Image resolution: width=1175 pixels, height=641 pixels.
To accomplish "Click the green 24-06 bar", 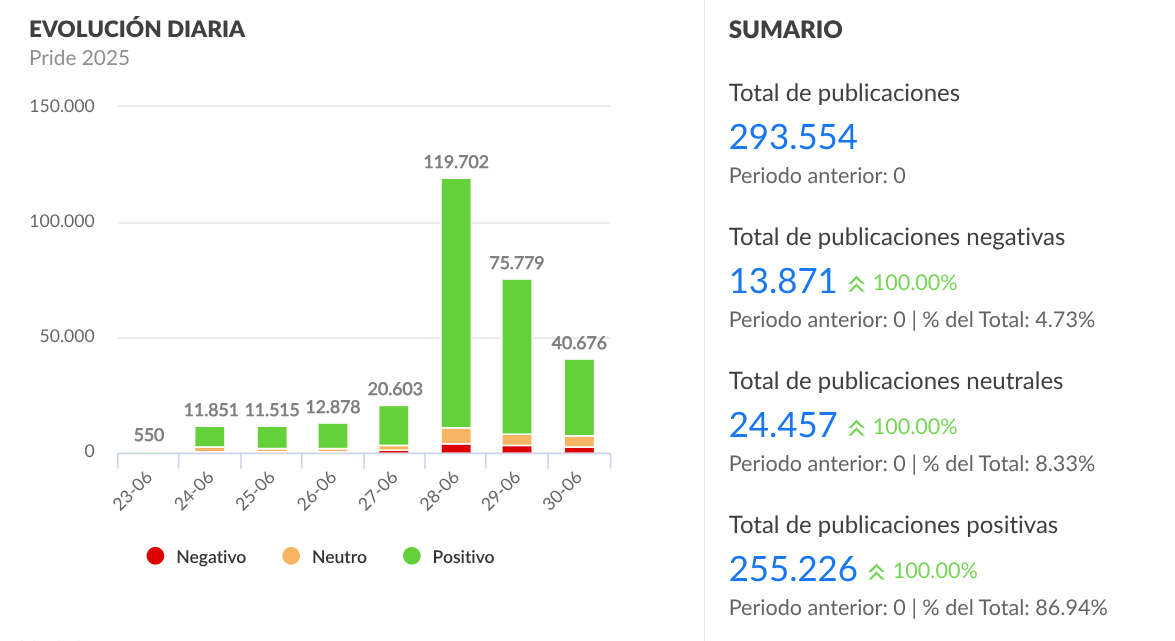I will coord(210,436).
